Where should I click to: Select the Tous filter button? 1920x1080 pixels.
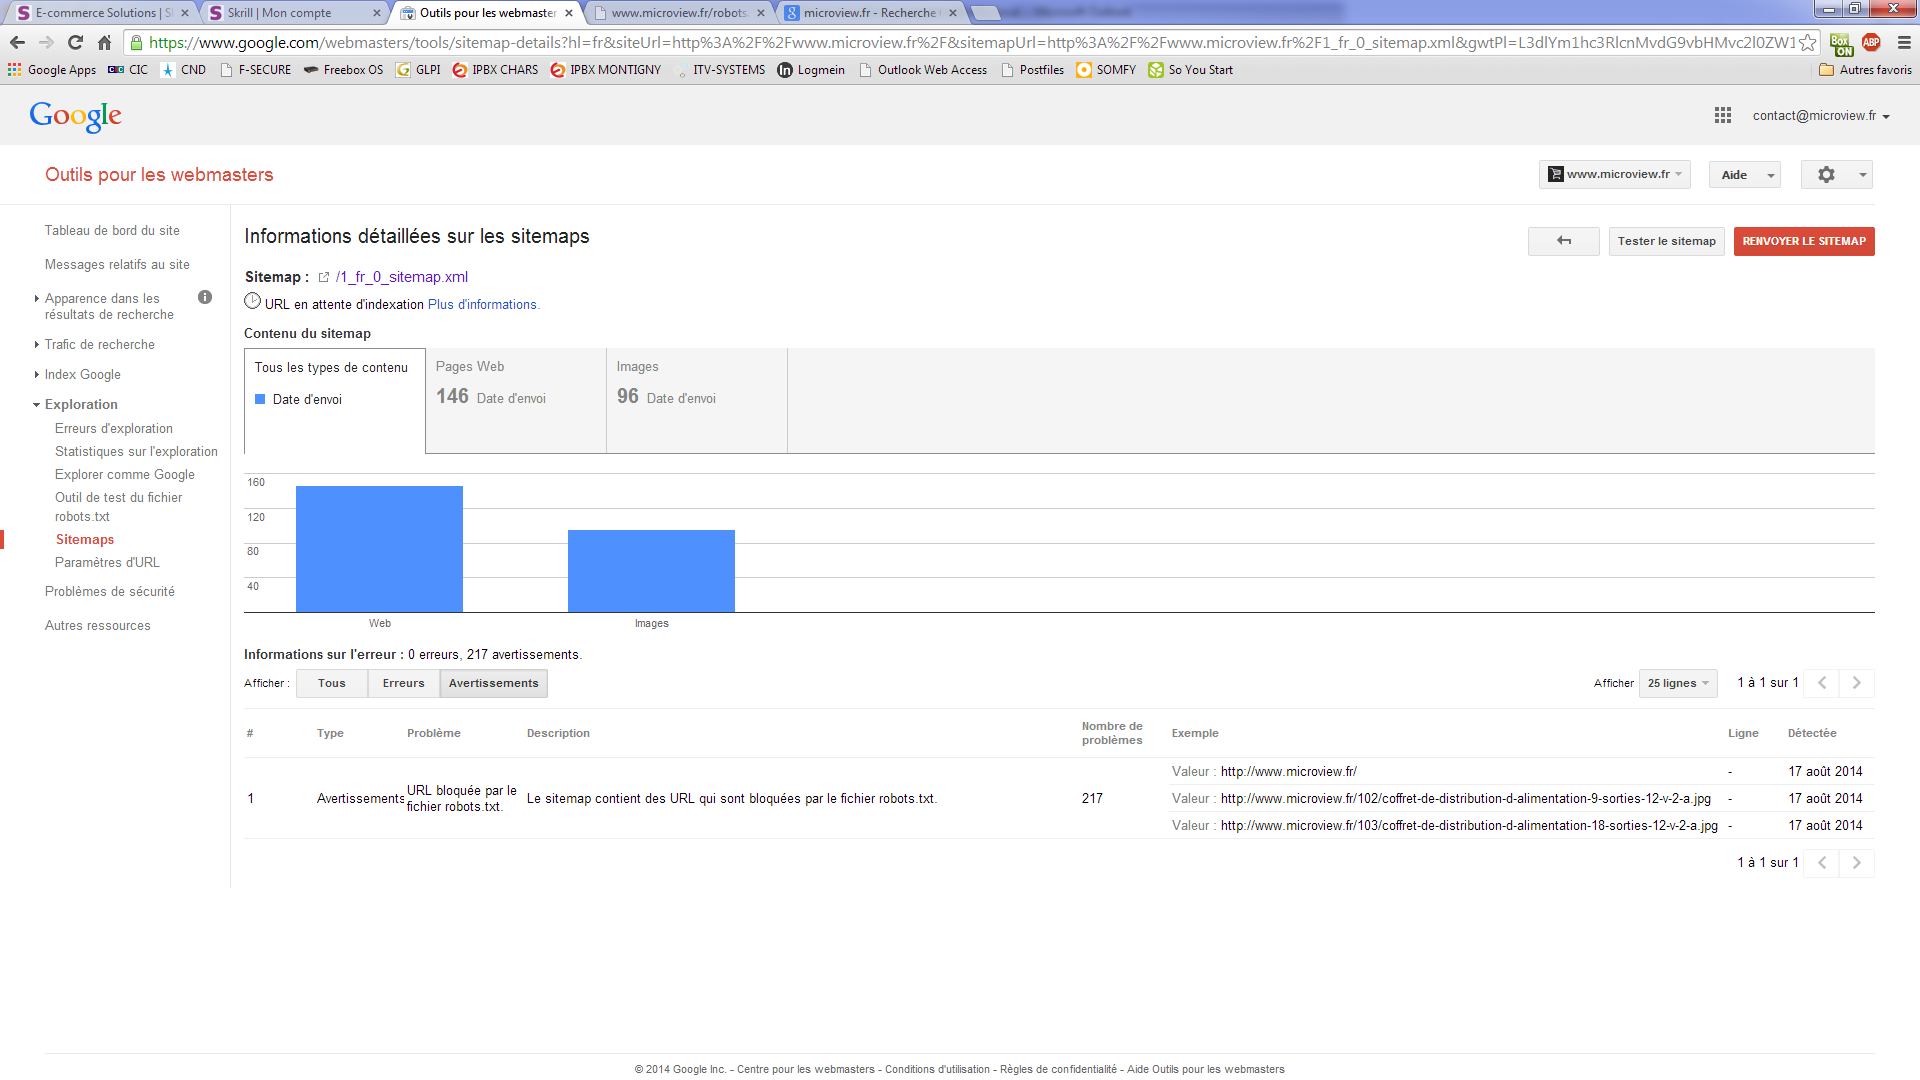(x=331, y=683)
